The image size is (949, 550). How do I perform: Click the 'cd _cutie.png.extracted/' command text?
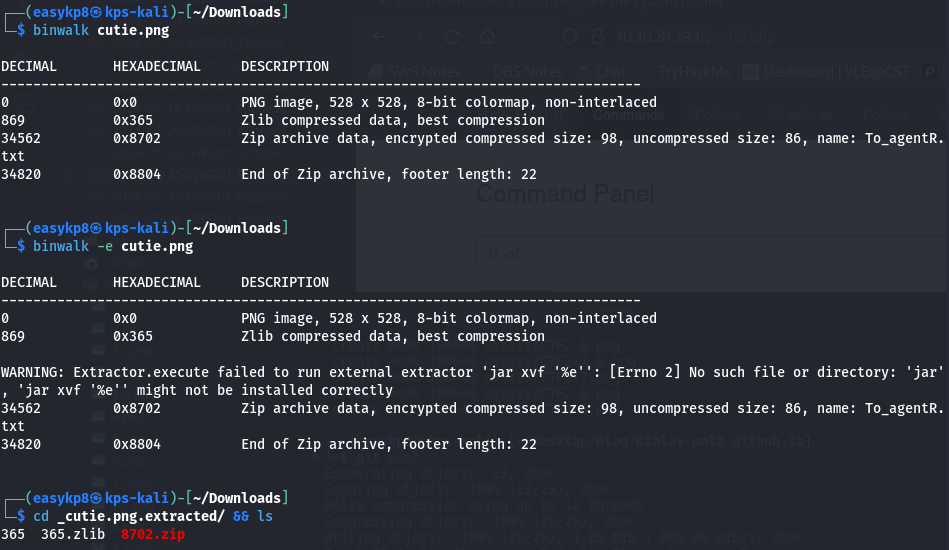pyautogui.click(x=128, y=516)
